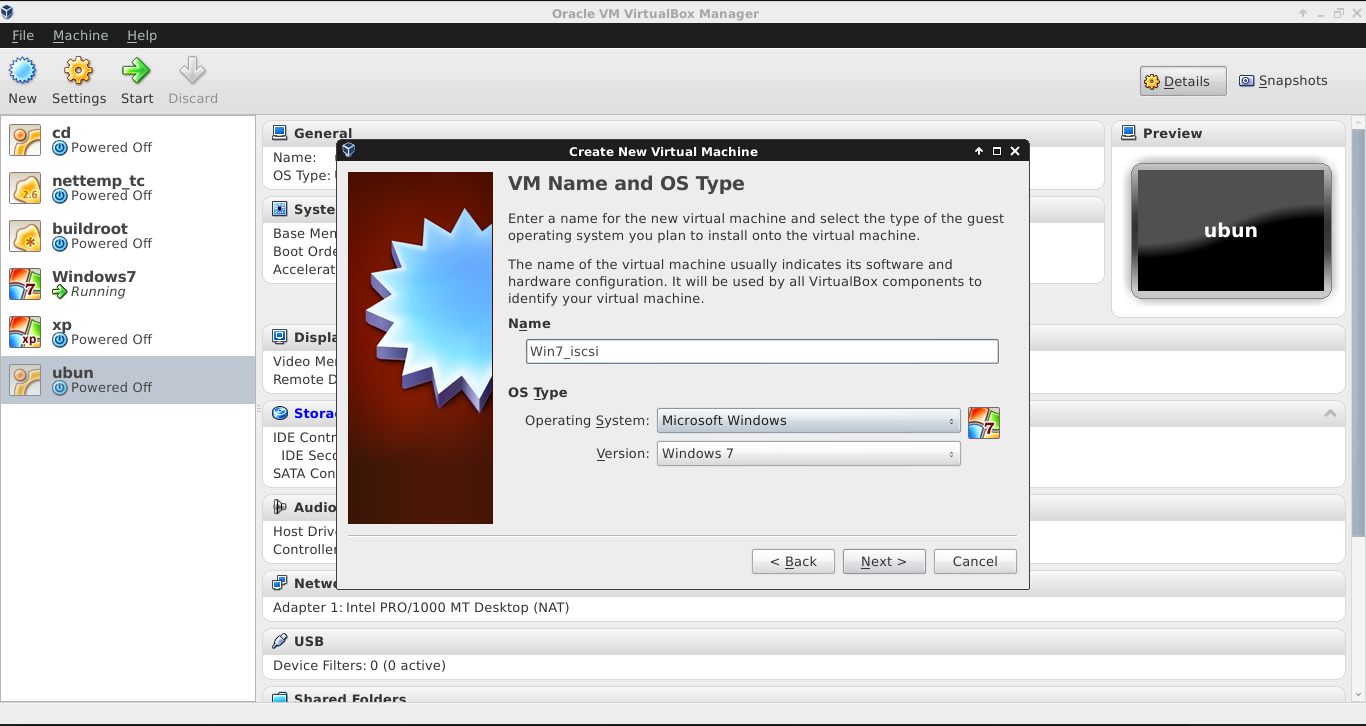Close the Create New Virtual Machine dialog
This screenshot has width=1366, height=726.
point(1015,151)
